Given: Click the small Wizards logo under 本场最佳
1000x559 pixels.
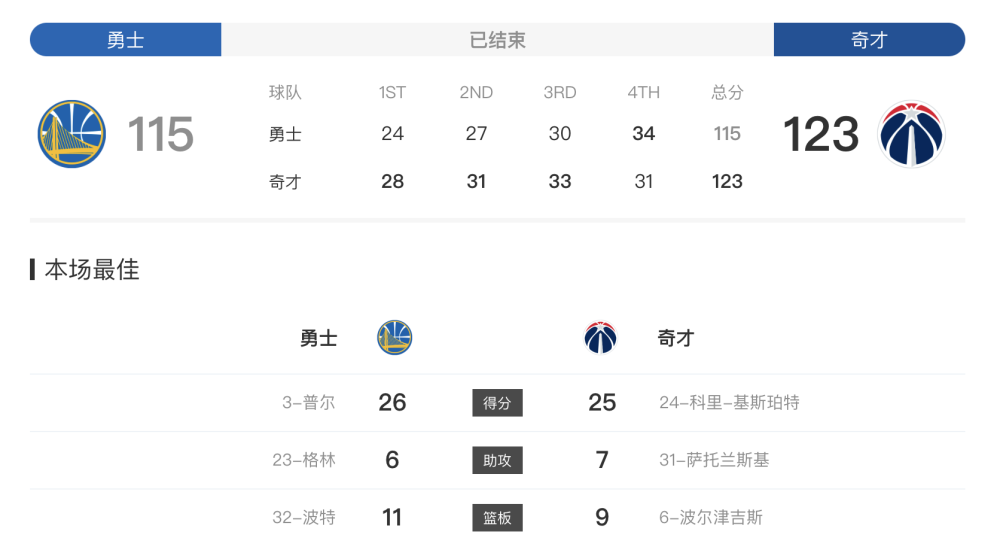Looking at the screenshot, I should coord(600,337).
